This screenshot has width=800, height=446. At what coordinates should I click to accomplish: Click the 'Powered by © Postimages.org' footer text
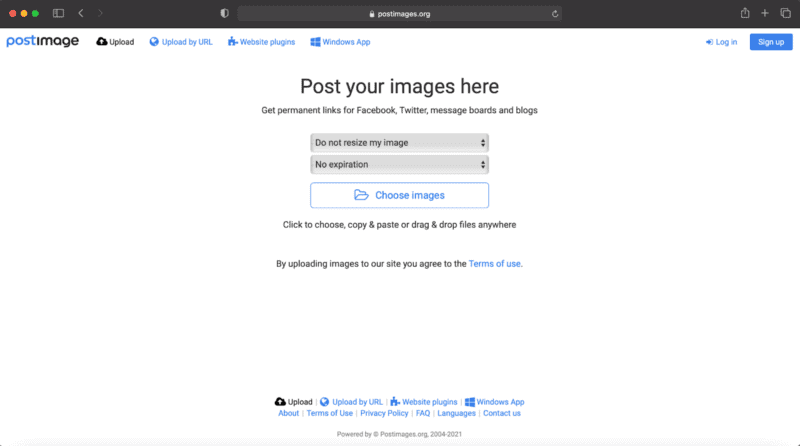(399, 434)
